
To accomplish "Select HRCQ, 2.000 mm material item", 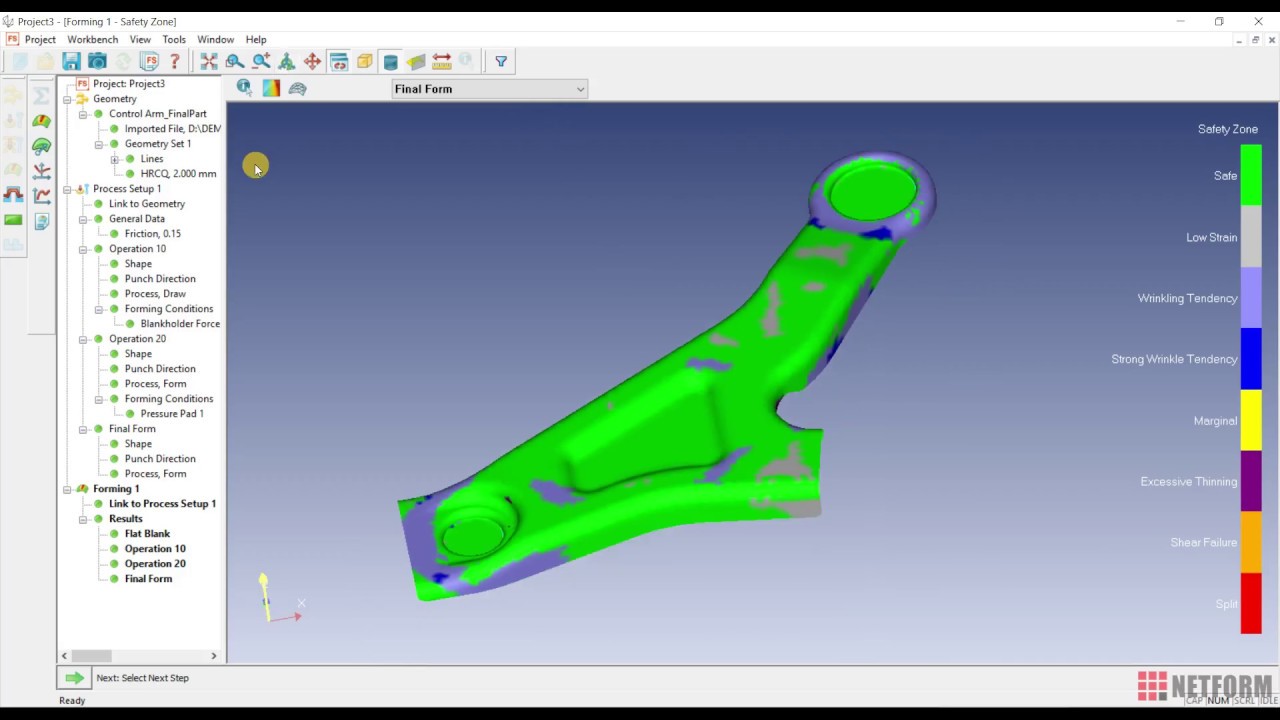I will pyautogui.click(x=178, y=174).
